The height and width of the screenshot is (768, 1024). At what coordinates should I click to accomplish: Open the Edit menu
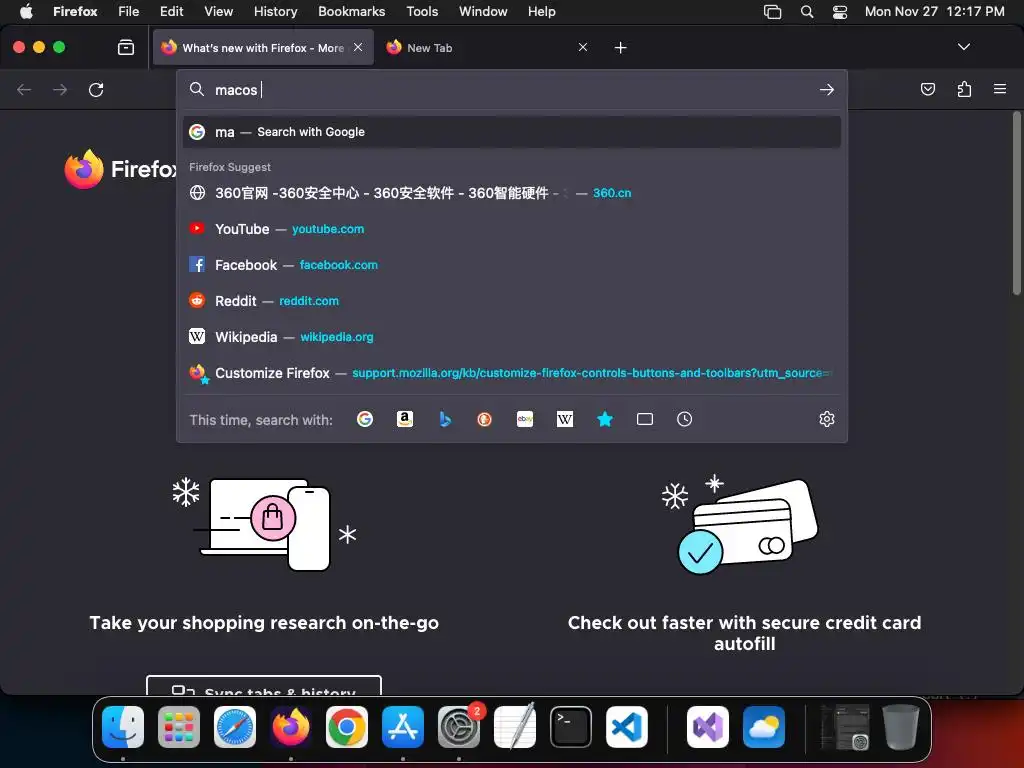click(x=171, y=11)
